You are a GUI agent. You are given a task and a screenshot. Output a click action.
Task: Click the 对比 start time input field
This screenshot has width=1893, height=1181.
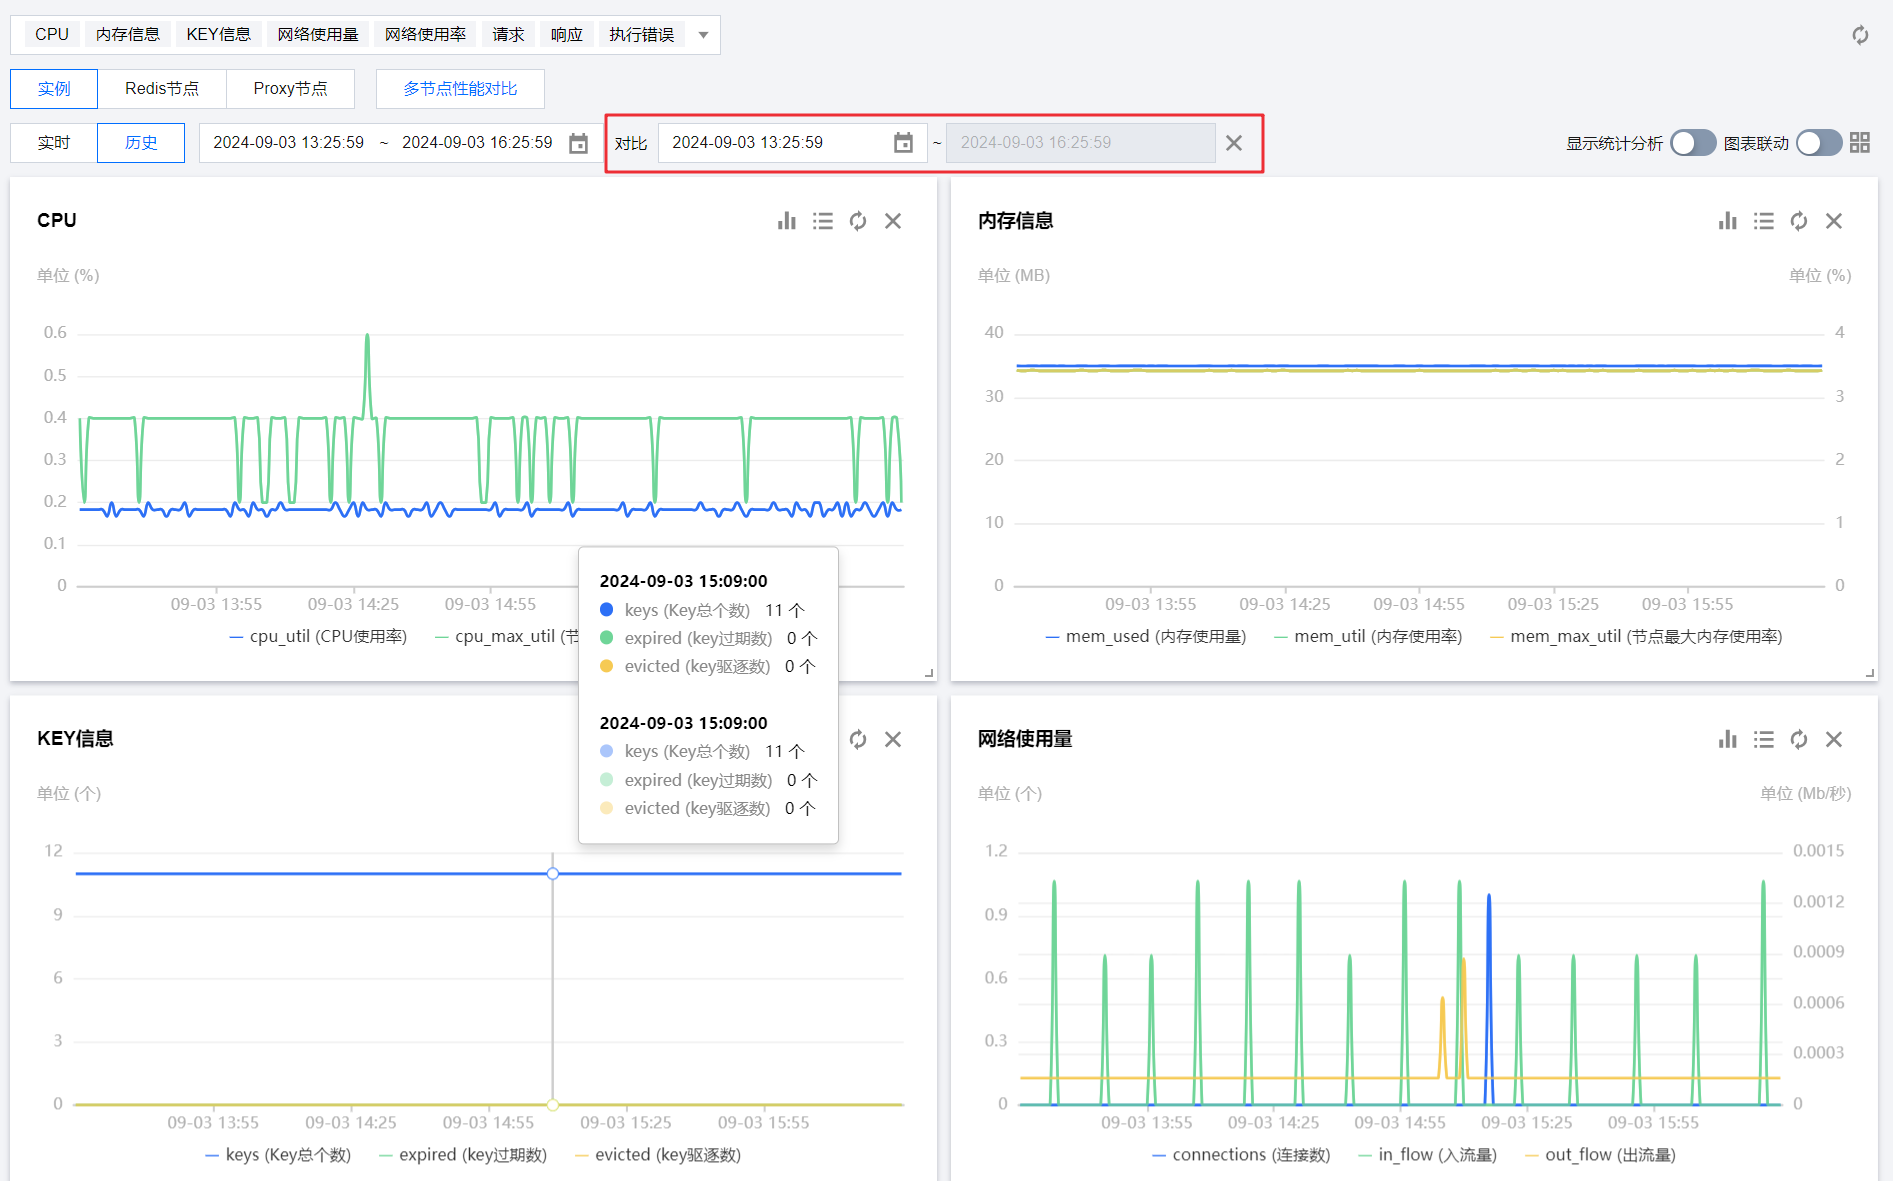click(x=770, y=143)
